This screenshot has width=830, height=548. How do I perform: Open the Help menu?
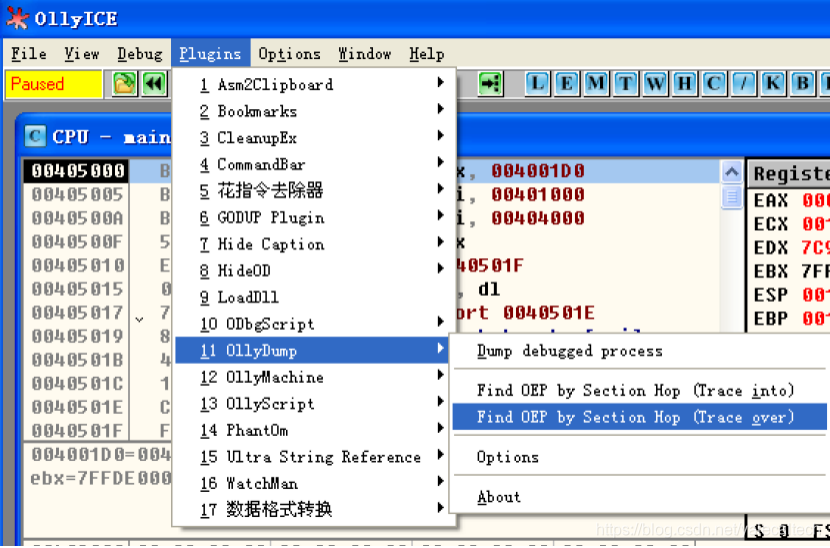[x=427, y=53]
